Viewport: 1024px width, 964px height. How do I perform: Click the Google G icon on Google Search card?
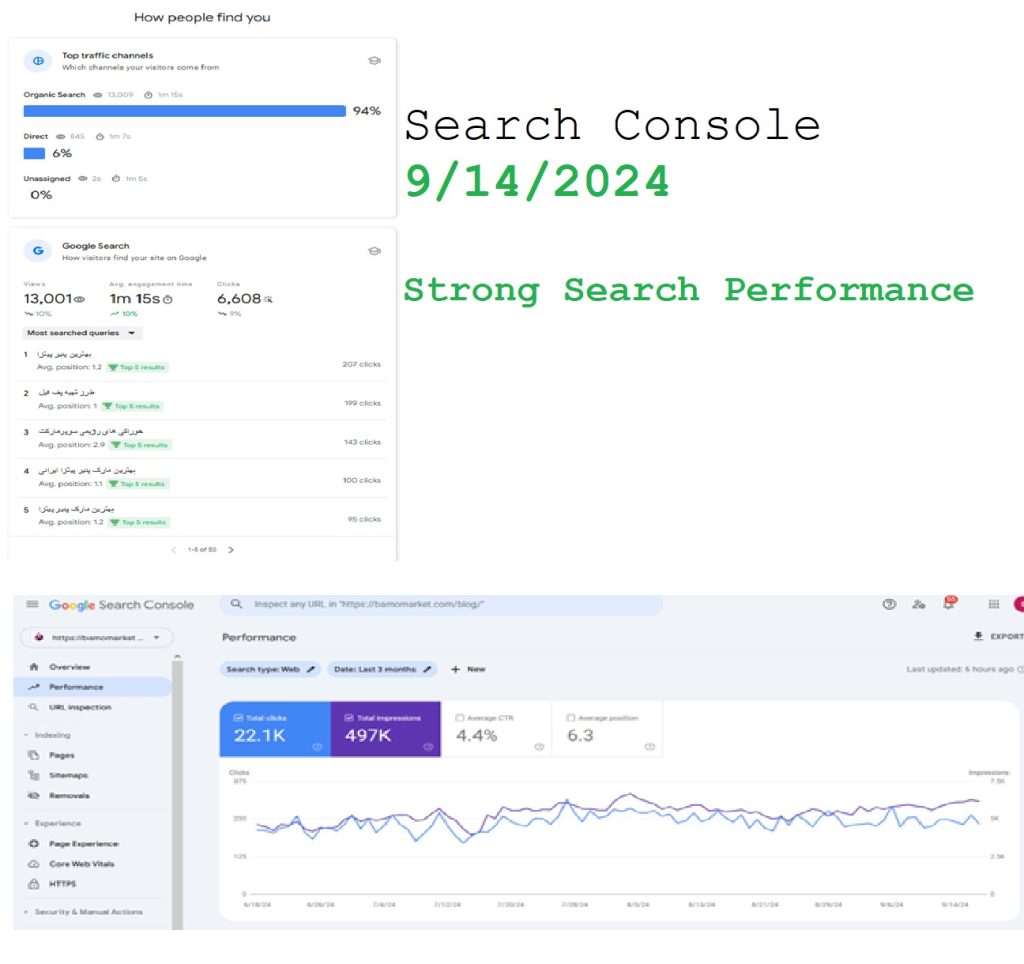pos(39,251)
